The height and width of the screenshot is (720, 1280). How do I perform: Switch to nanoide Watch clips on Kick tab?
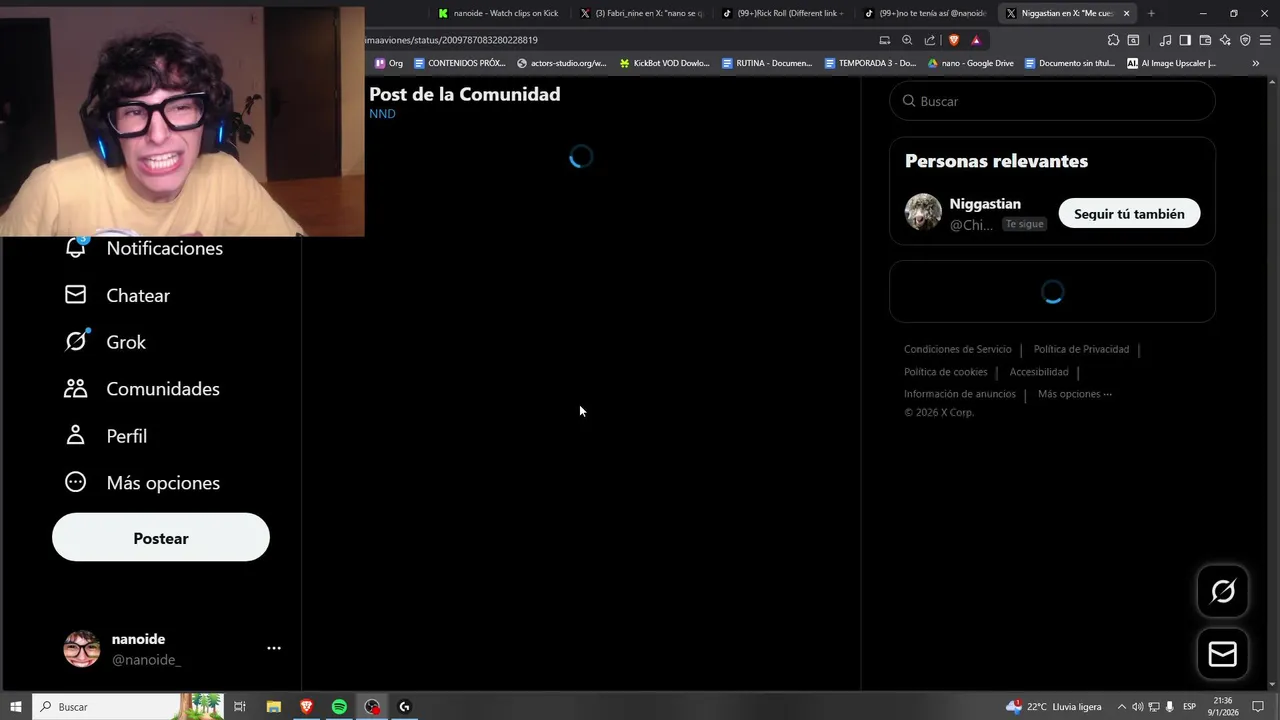tap(498, 13)
